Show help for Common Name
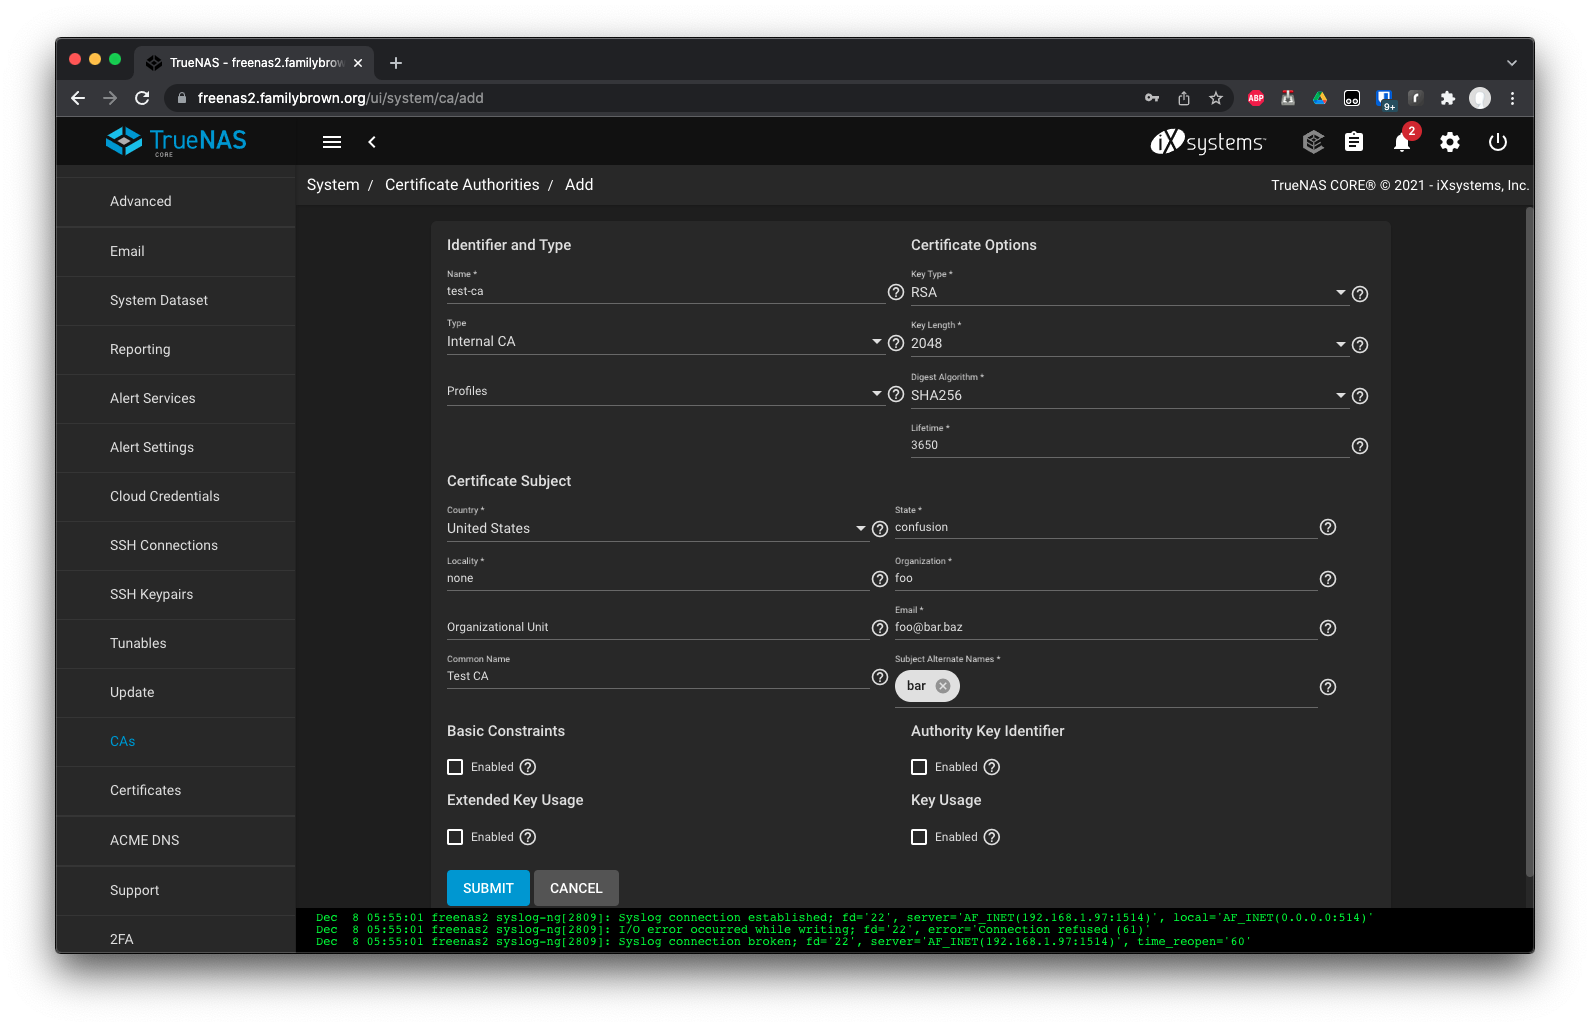1590x1027 pixels. 880,677
